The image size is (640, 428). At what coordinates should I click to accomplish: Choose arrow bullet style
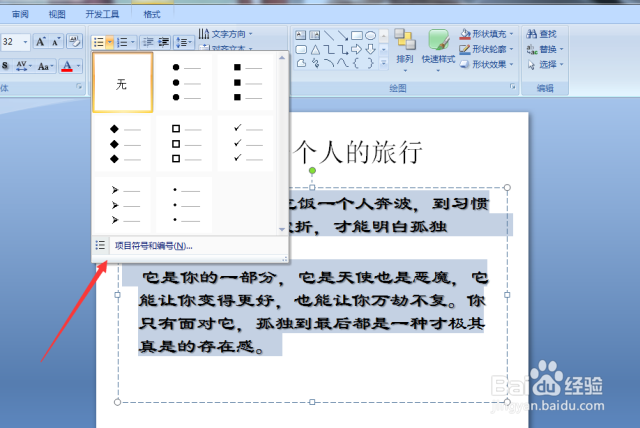click(x=122, y=205)
